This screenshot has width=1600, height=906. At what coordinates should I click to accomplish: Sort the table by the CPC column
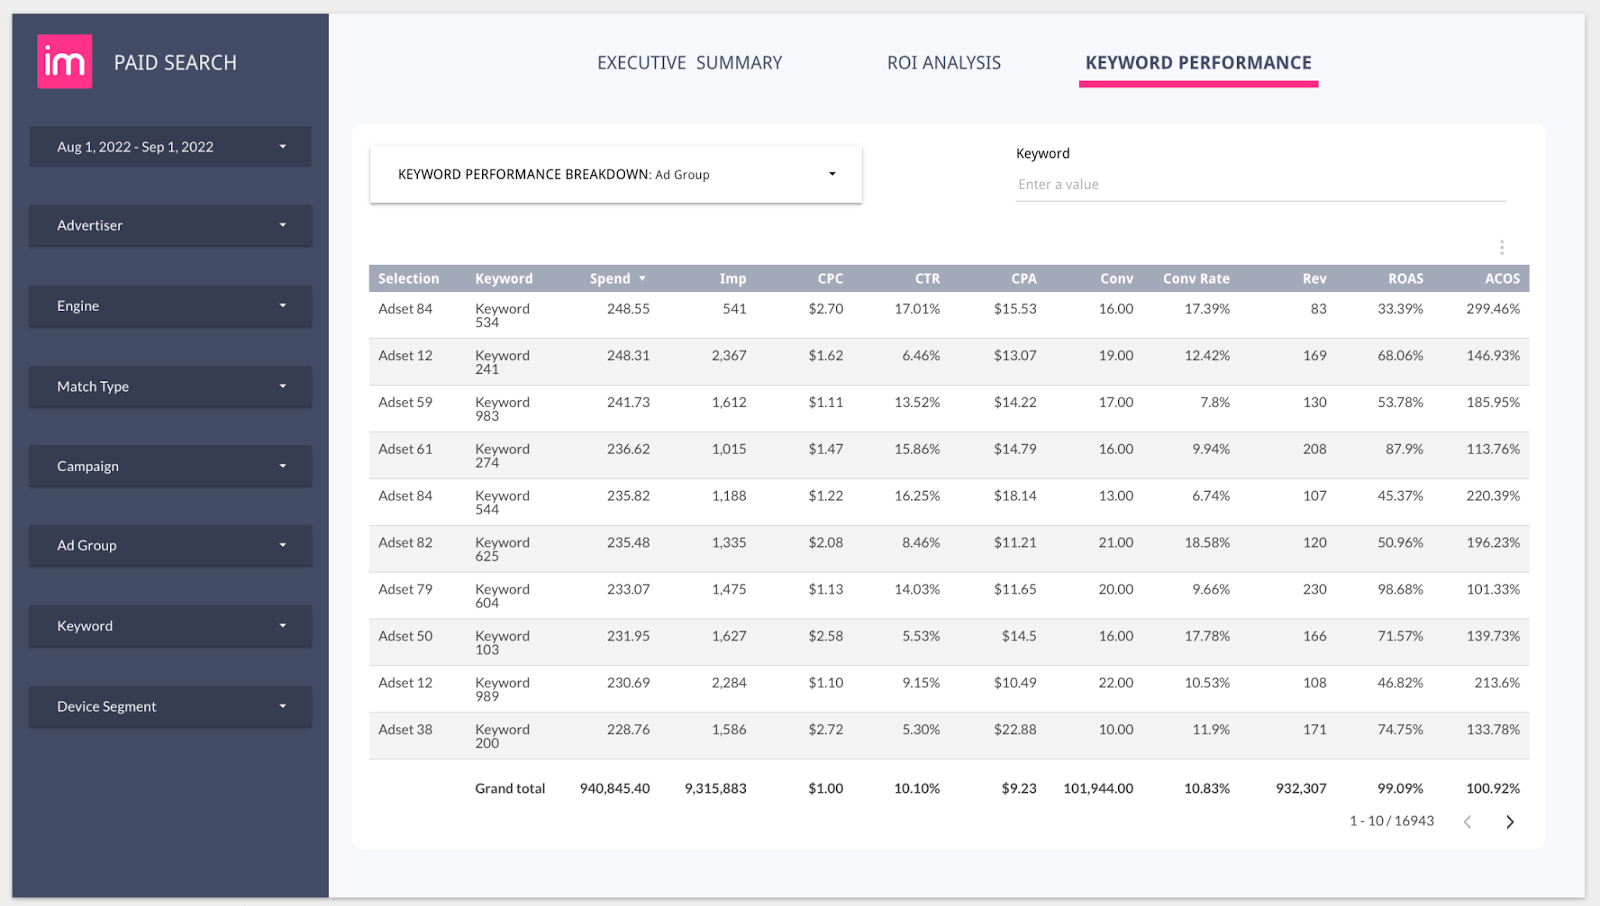click(x=830, y=278)
